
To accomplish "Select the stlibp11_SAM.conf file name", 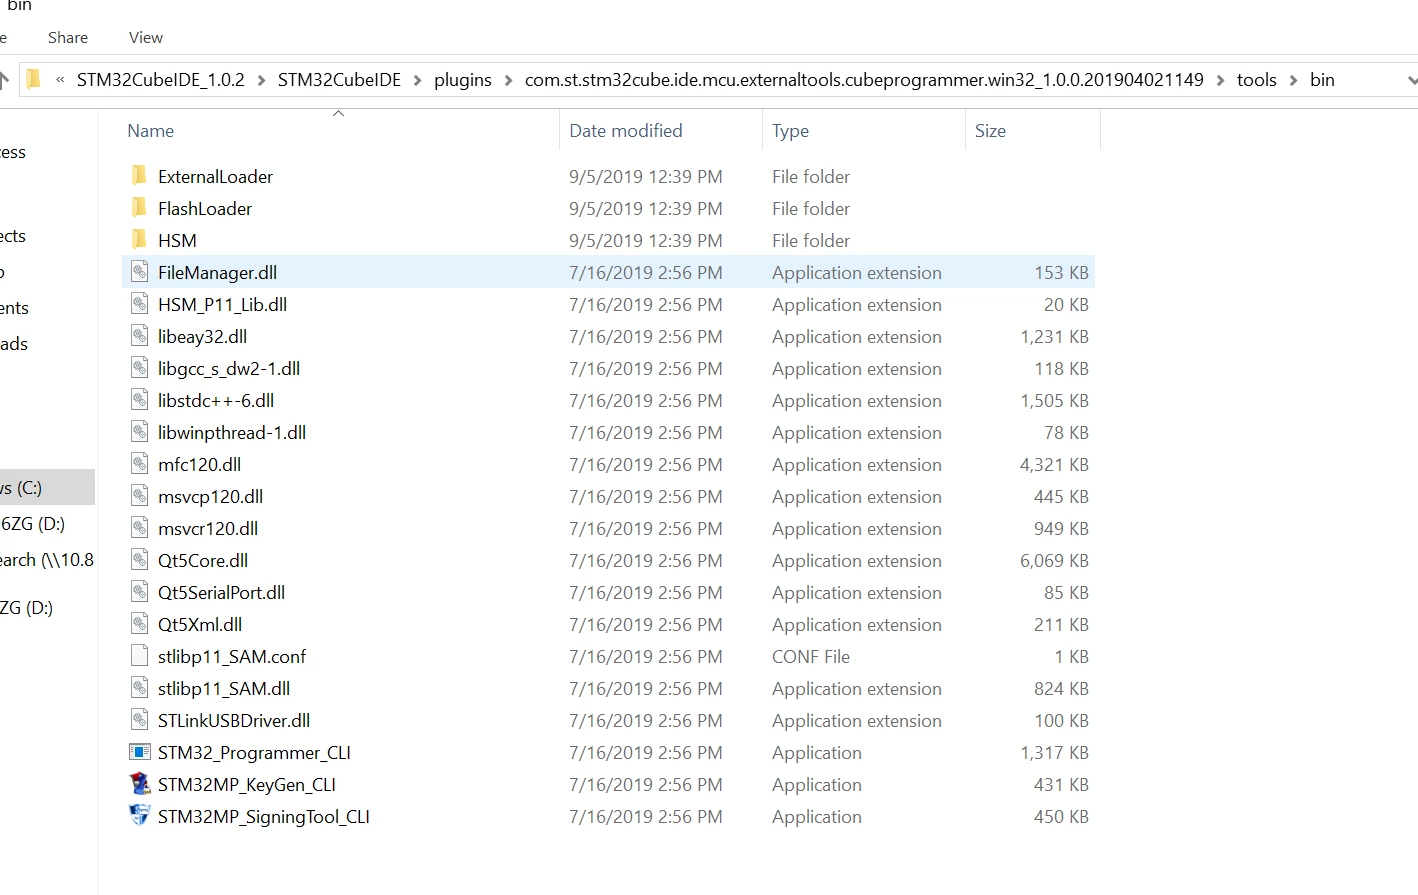I will (x=232, y=656).
